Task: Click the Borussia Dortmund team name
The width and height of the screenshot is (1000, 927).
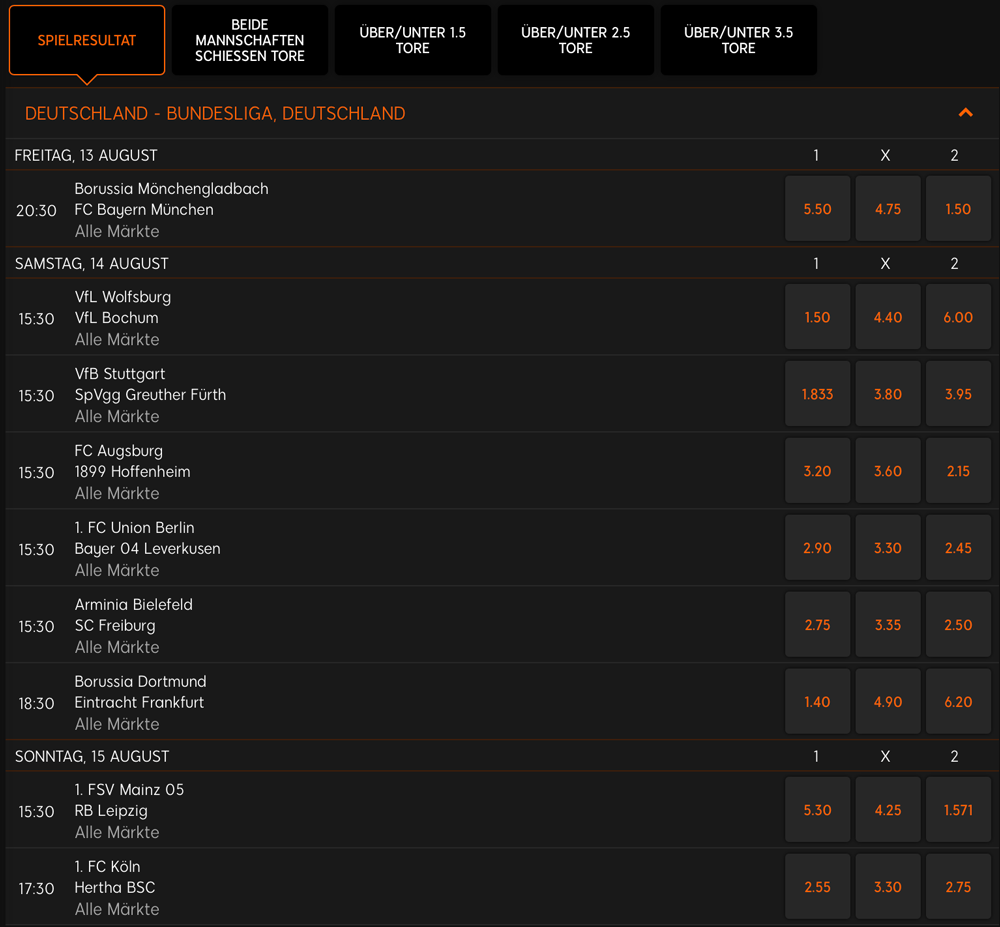Action: pos(140,682)
